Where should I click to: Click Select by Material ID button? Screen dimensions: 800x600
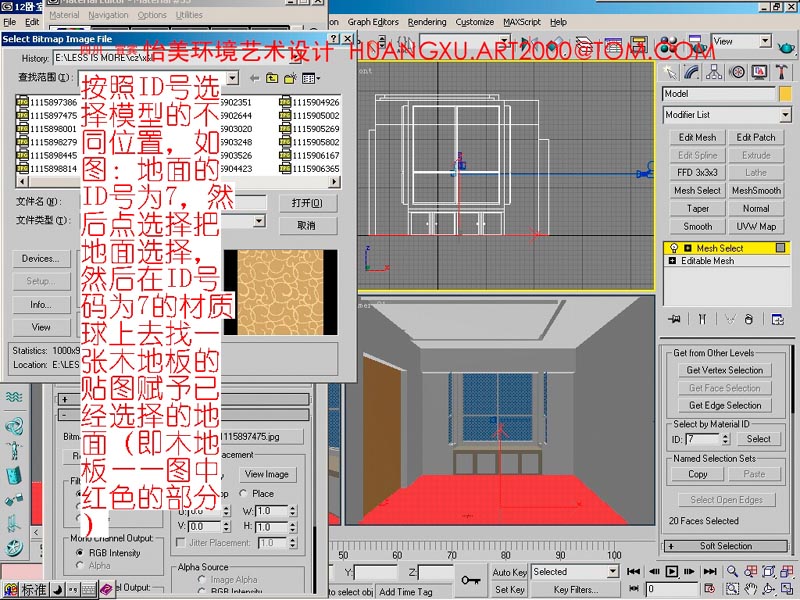click(x=758, y=439)
